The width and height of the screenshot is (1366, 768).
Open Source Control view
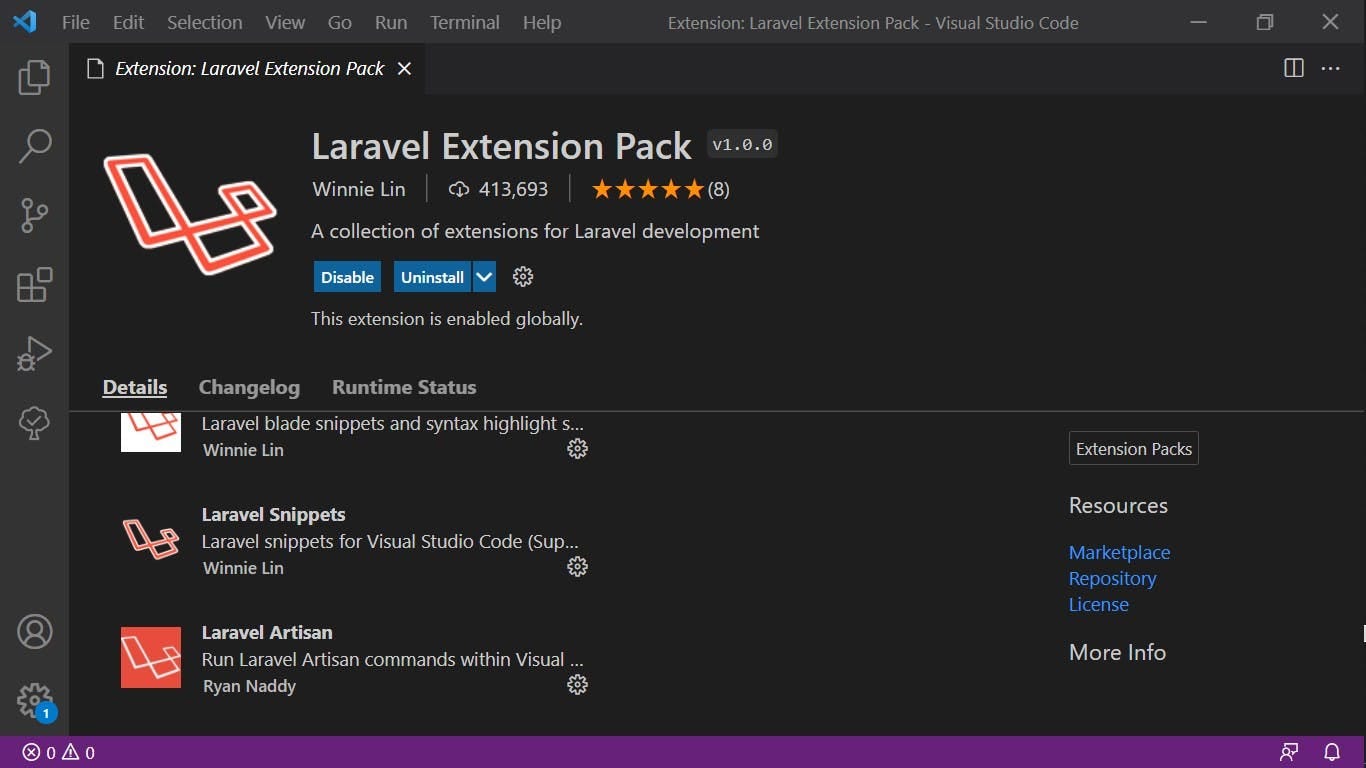point(34,215)
